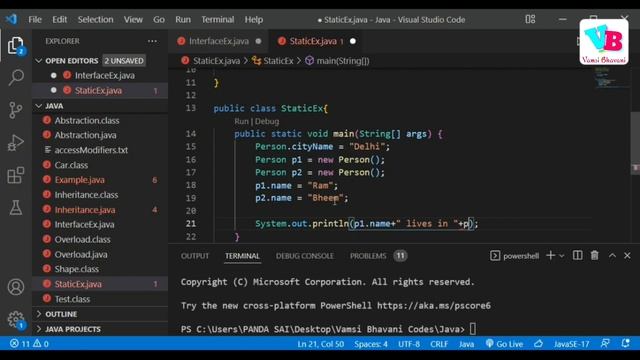Open the Extensions view

coord(16,176)
